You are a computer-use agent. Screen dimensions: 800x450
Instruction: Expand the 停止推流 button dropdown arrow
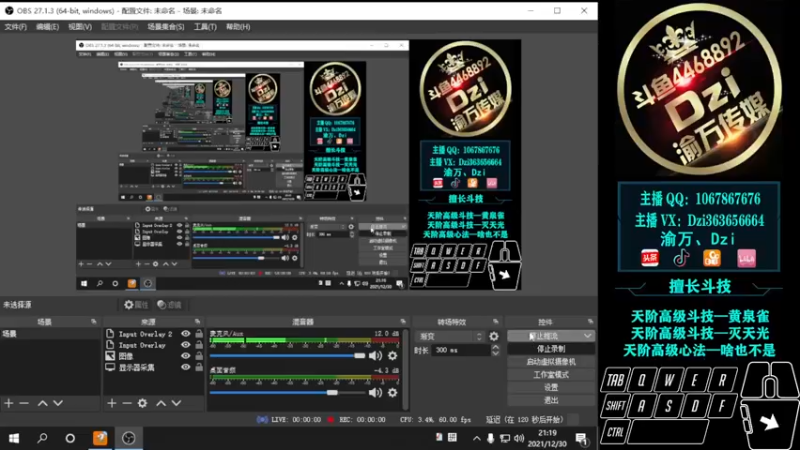pyautogui.click(x=588, y=336)
